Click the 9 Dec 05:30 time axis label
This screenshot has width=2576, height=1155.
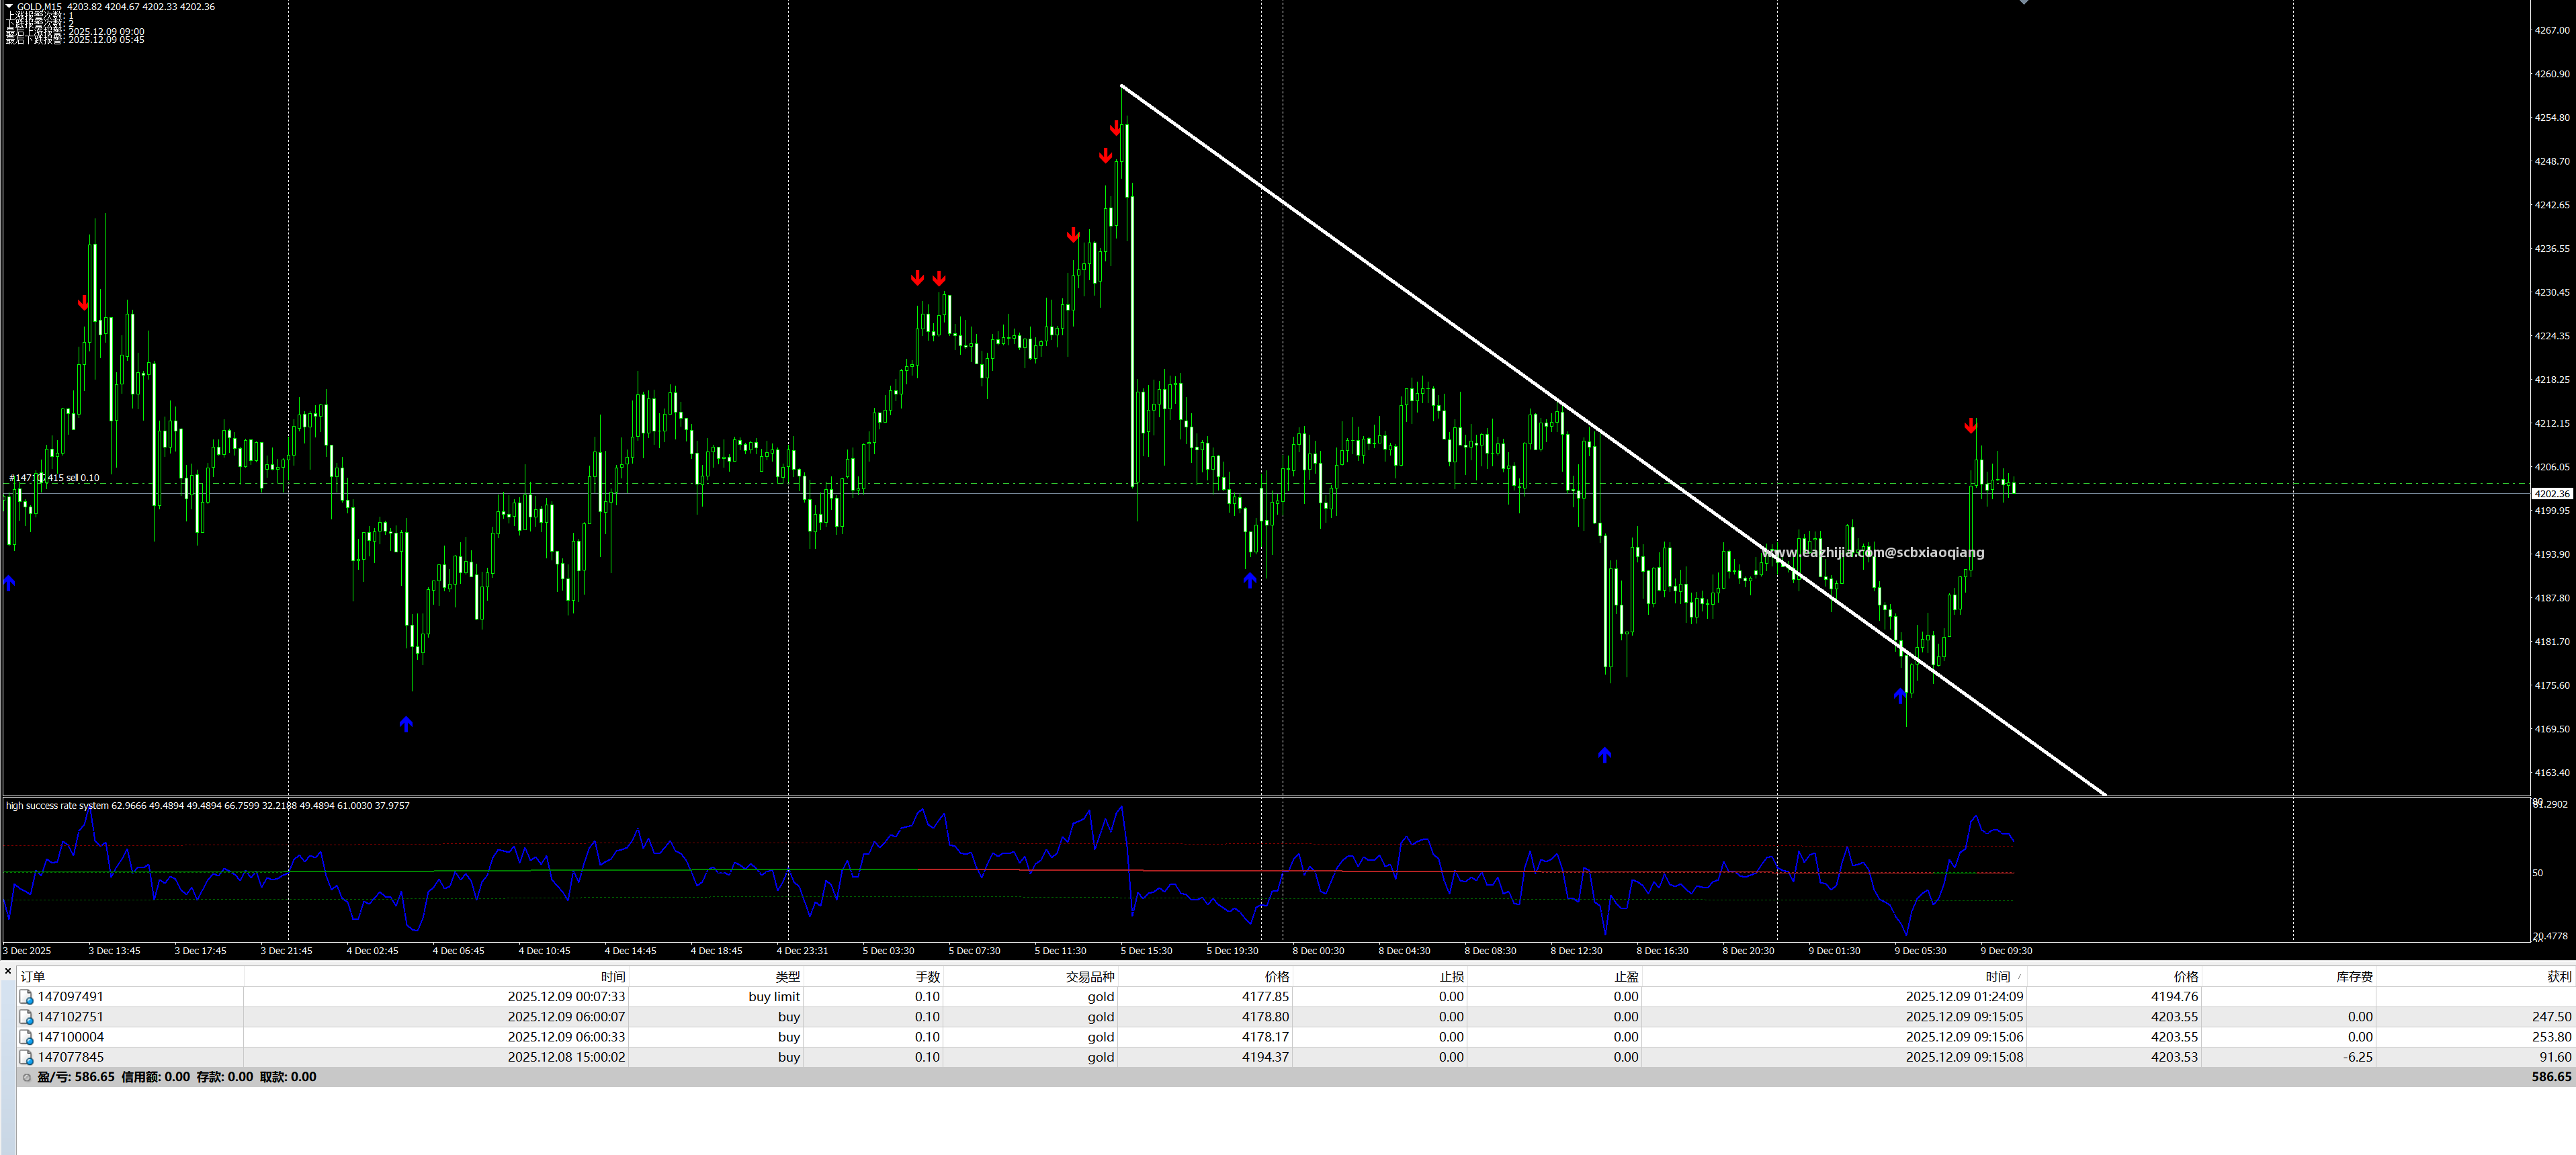[x=1920, y=951]
